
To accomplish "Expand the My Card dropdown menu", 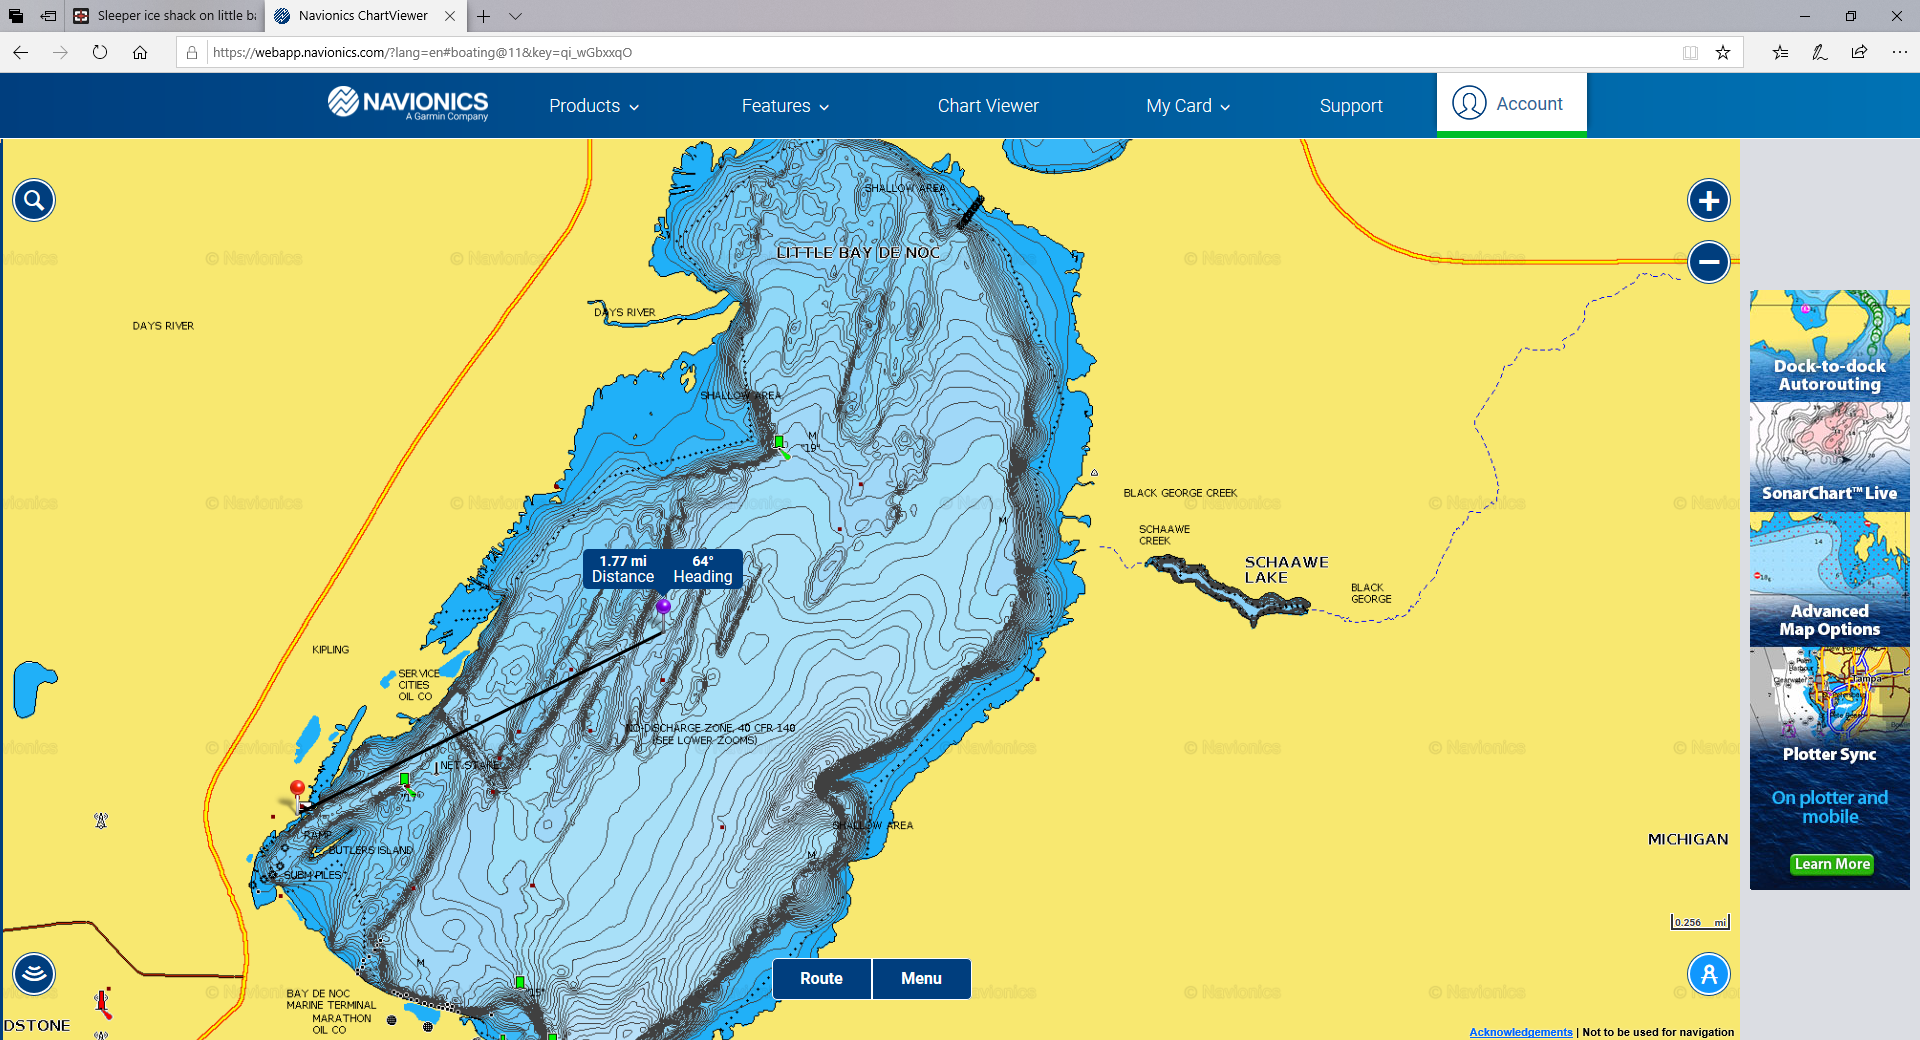I will click(x=1188, y=106).
